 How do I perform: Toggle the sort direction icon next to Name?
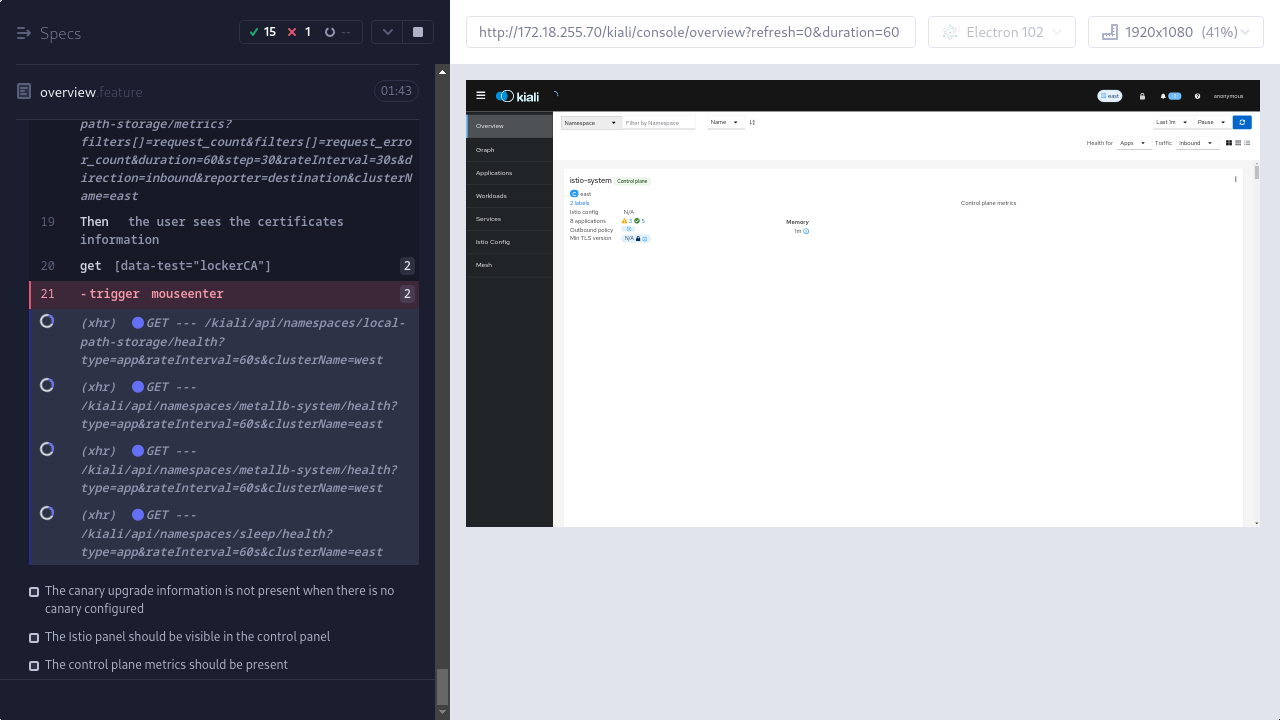[x=752, y=122]
